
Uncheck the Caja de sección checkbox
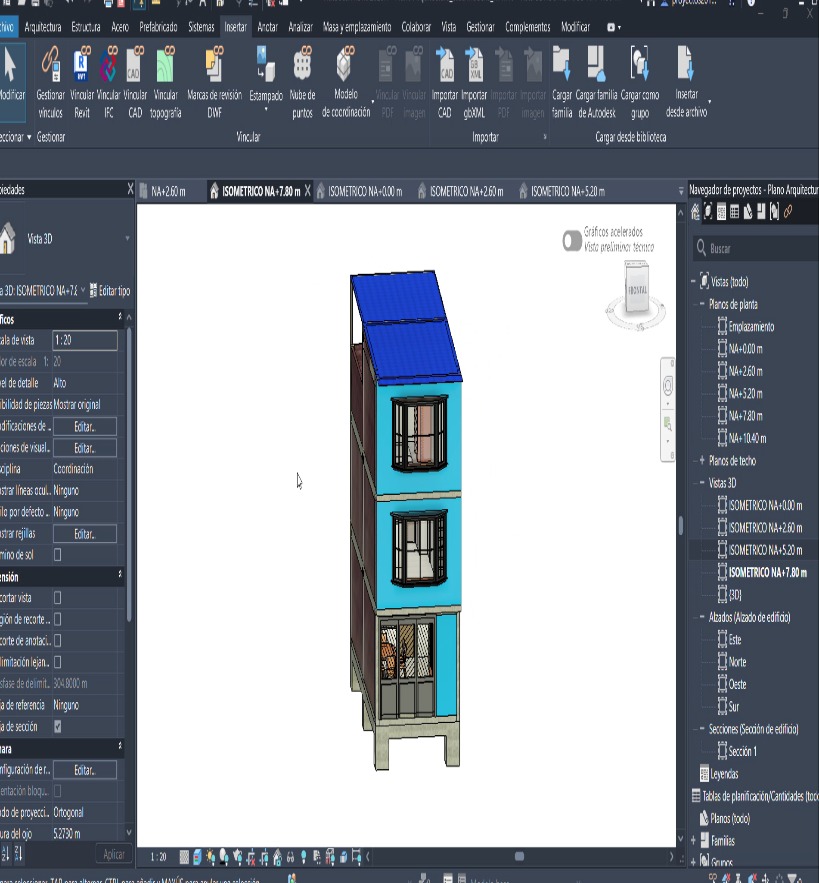(x=57, y=726)
